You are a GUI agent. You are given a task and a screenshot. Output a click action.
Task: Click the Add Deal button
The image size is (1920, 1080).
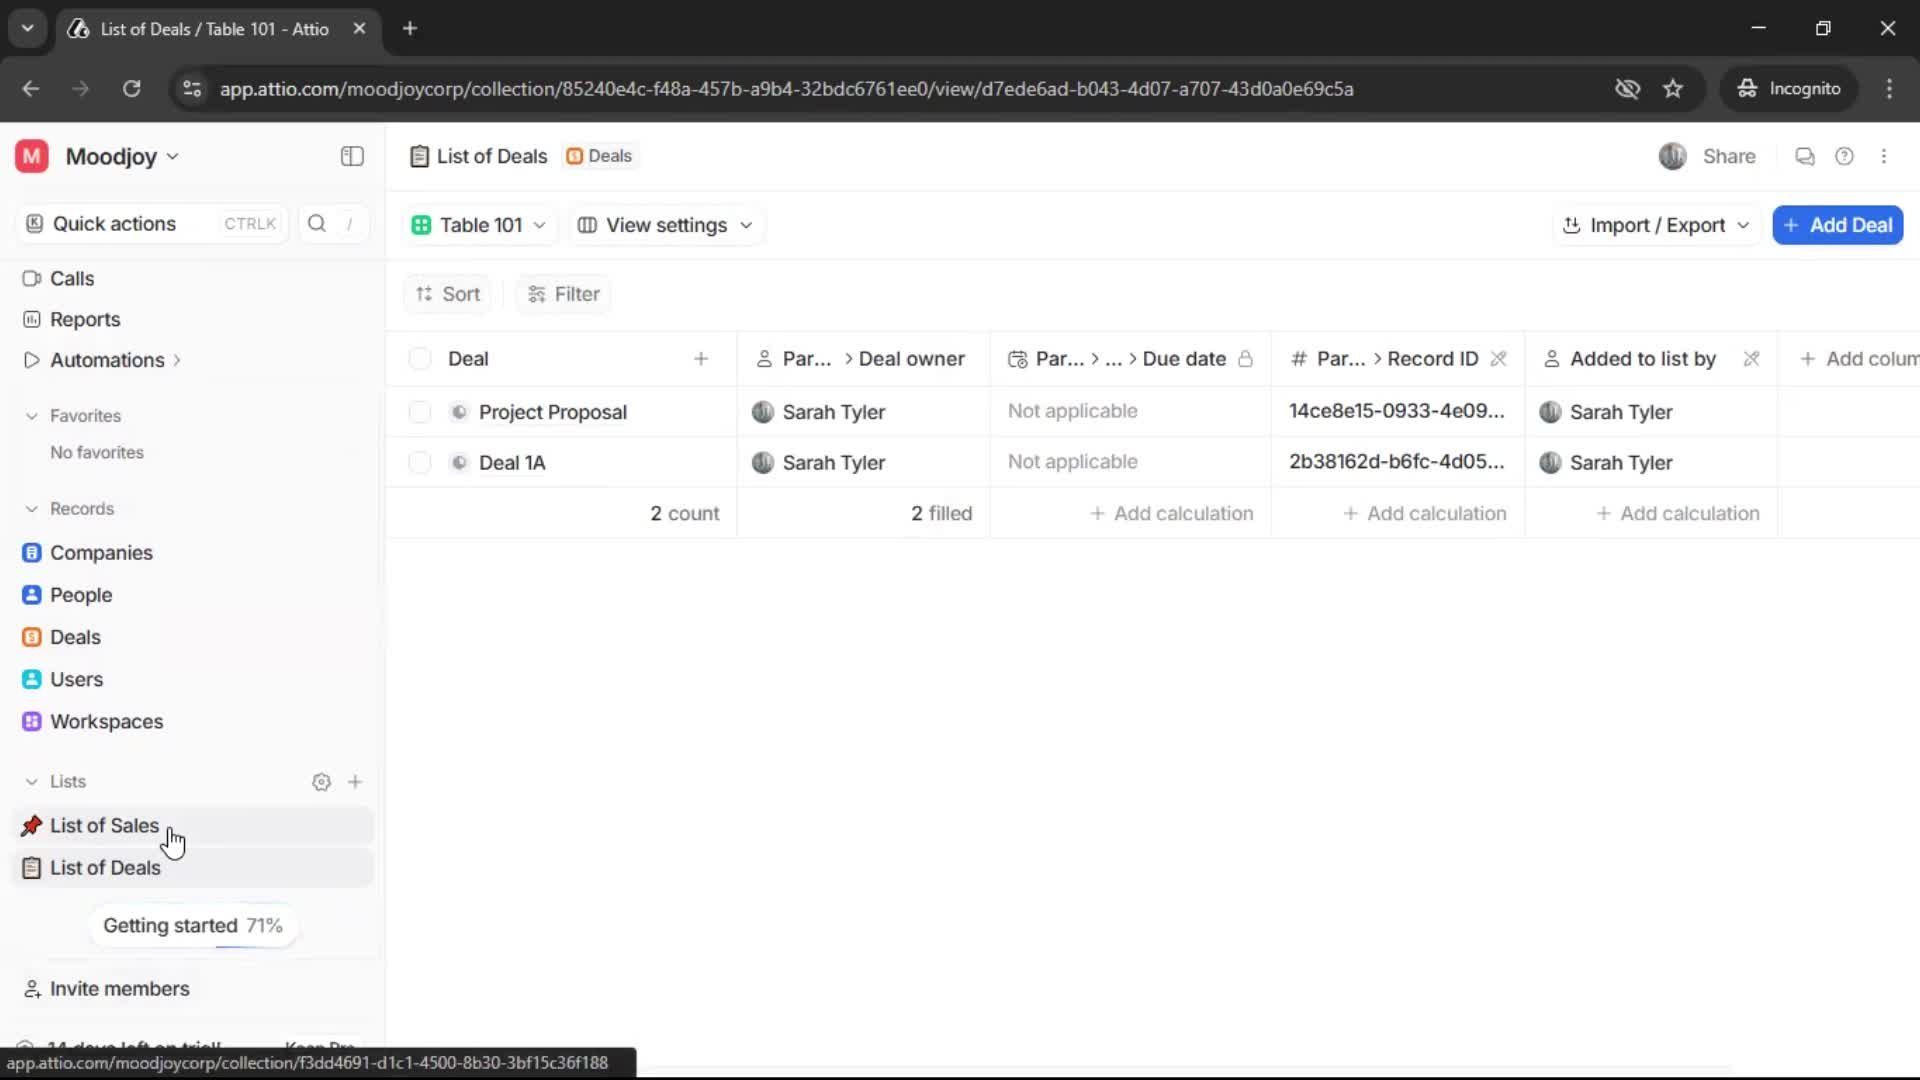(1838, 225)
